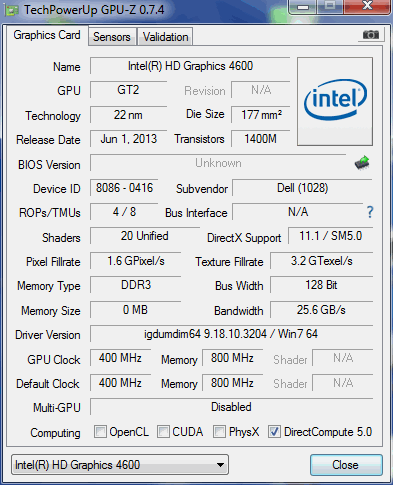Open the Validation tab
The image size is (393, 485).
165,37
